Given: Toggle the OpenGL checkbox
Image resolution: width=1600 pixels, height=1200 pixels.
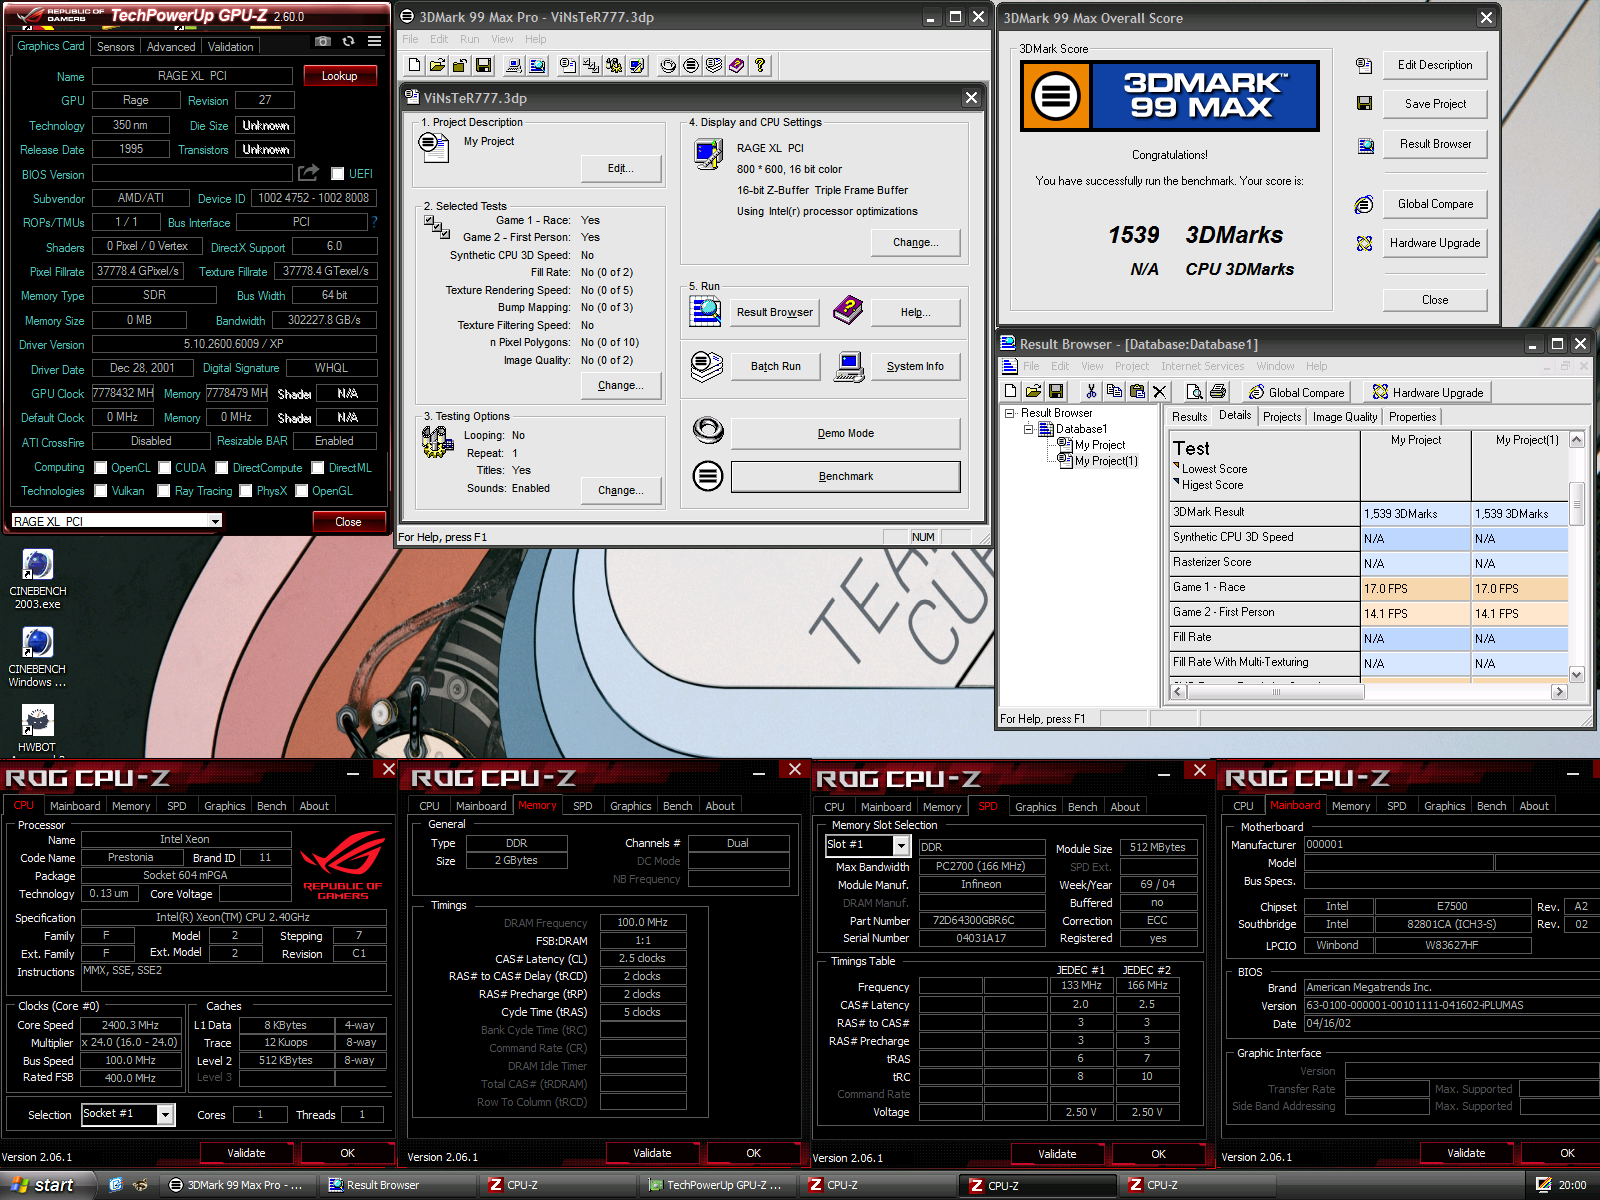Looking at the screenshot, I should [x=301, y=491].
